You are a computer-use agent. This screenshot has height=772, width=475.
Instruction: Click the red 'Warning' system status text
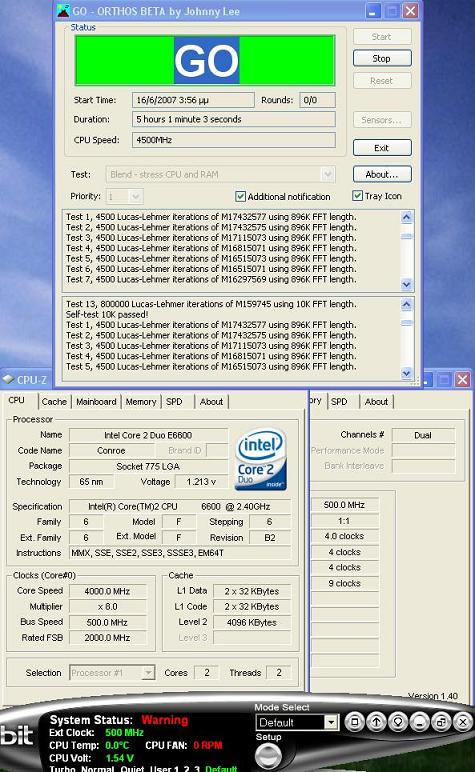pyautogui.click(x=165, y=720)
